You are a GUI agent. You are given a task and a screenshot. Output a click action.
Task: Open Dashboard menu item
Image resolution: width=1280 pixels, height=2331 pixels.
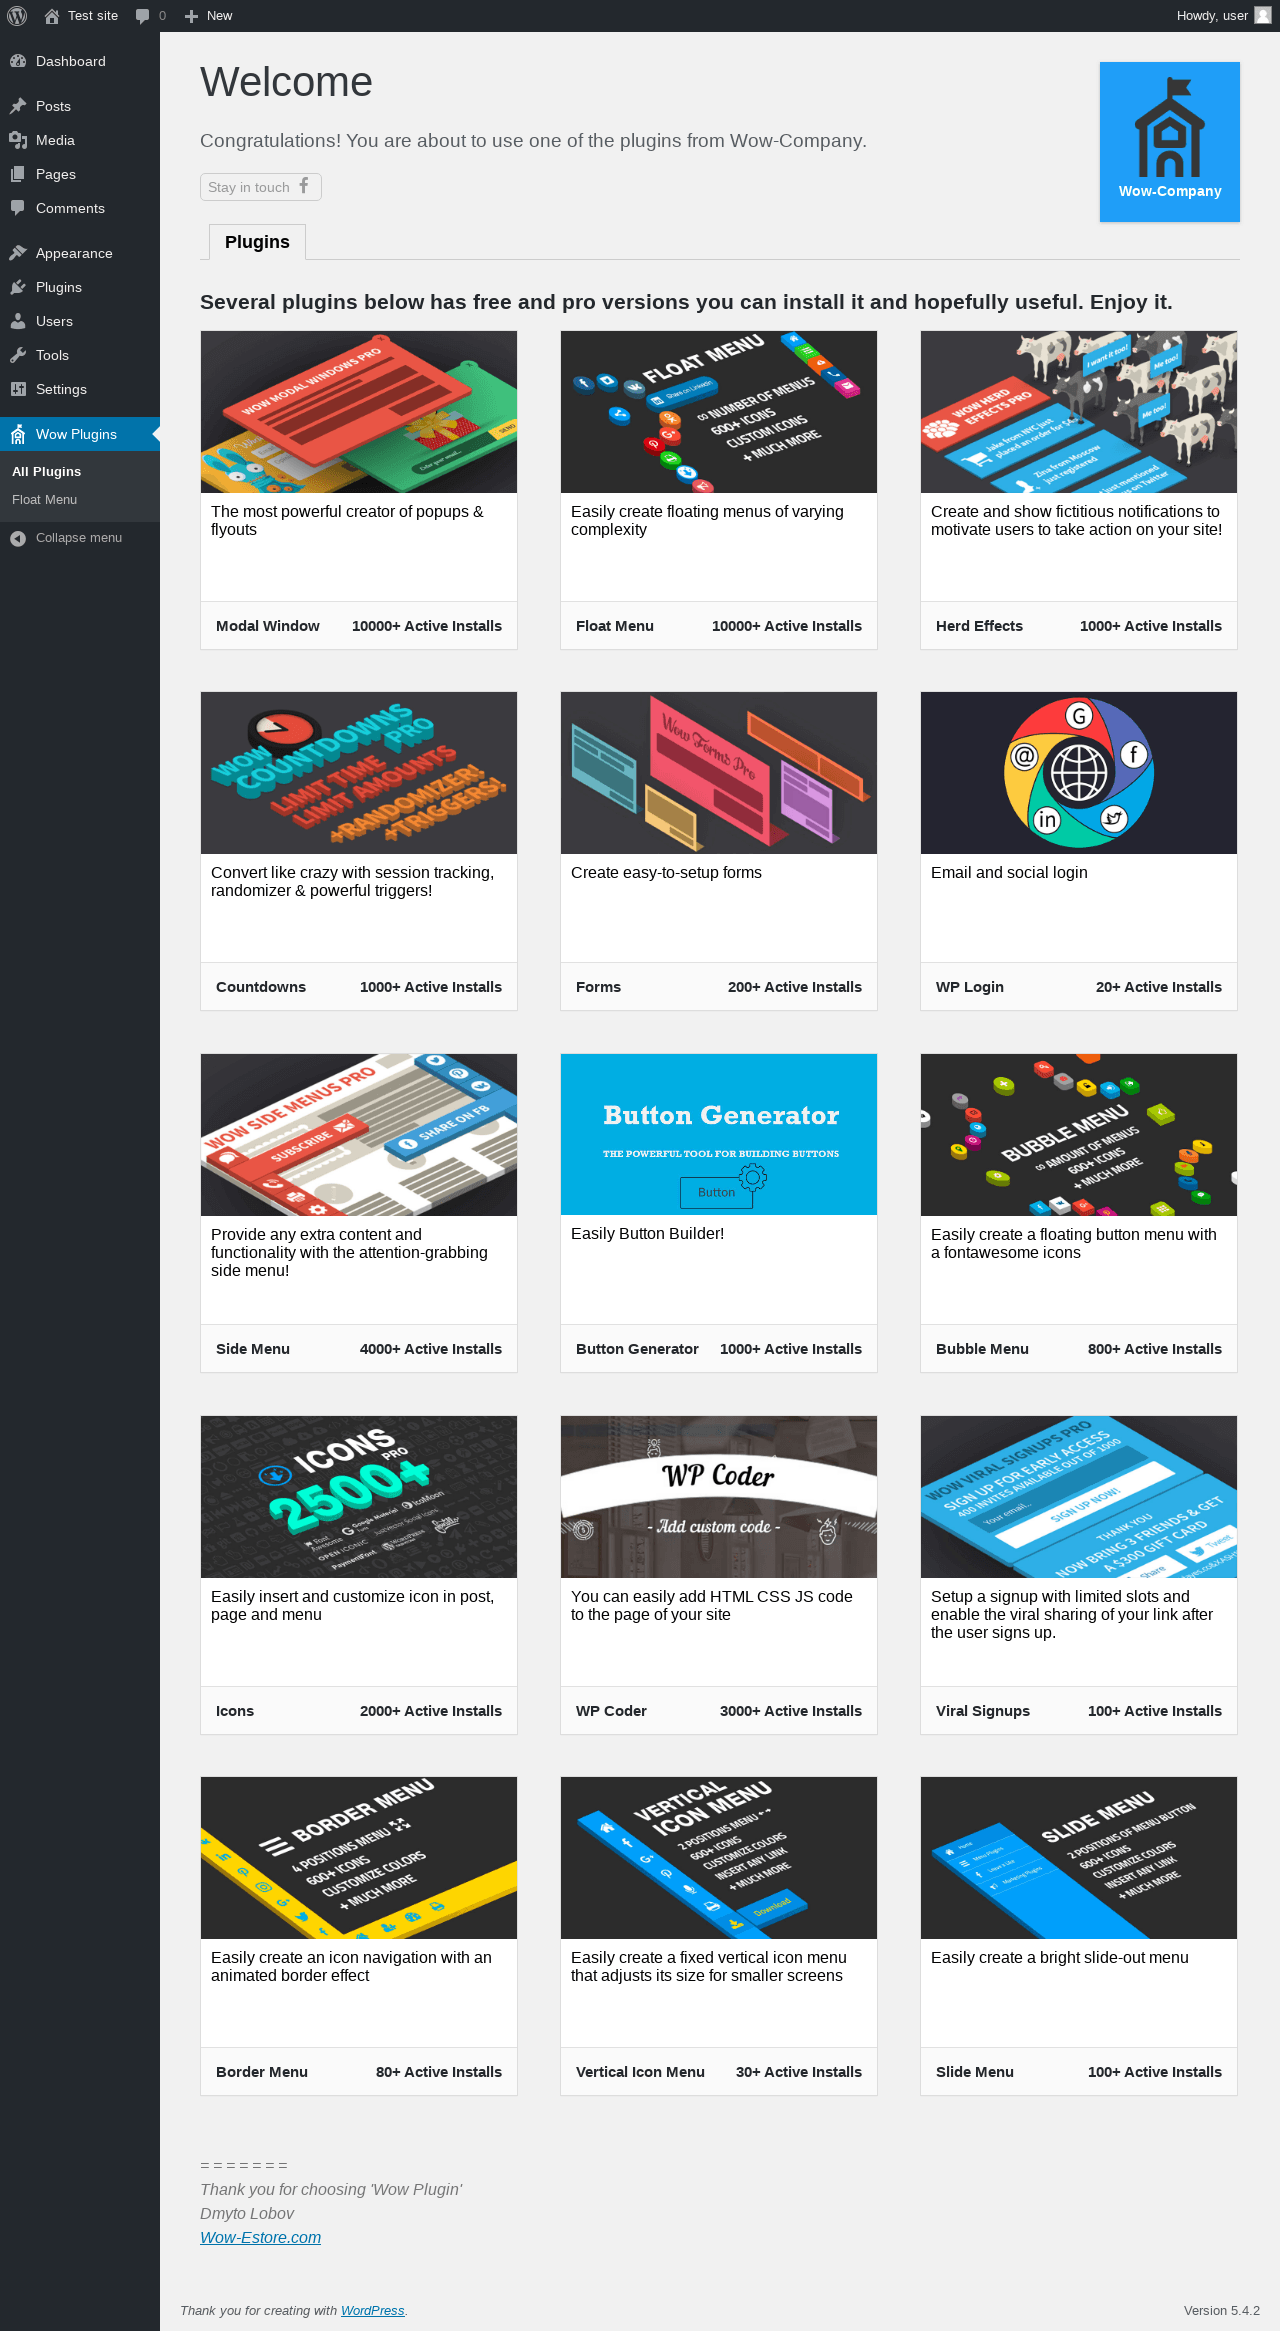(x=80, y=61)
